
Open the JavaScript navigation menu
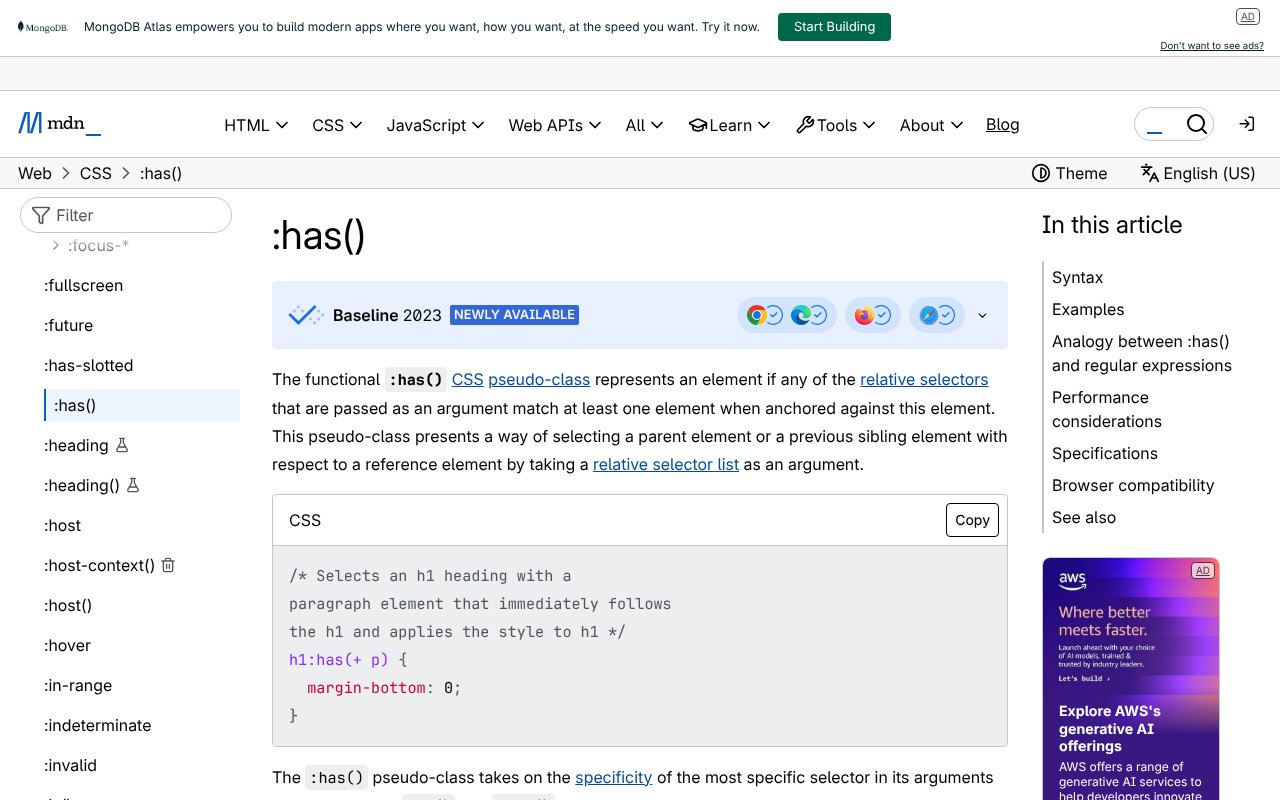(435, 125)
